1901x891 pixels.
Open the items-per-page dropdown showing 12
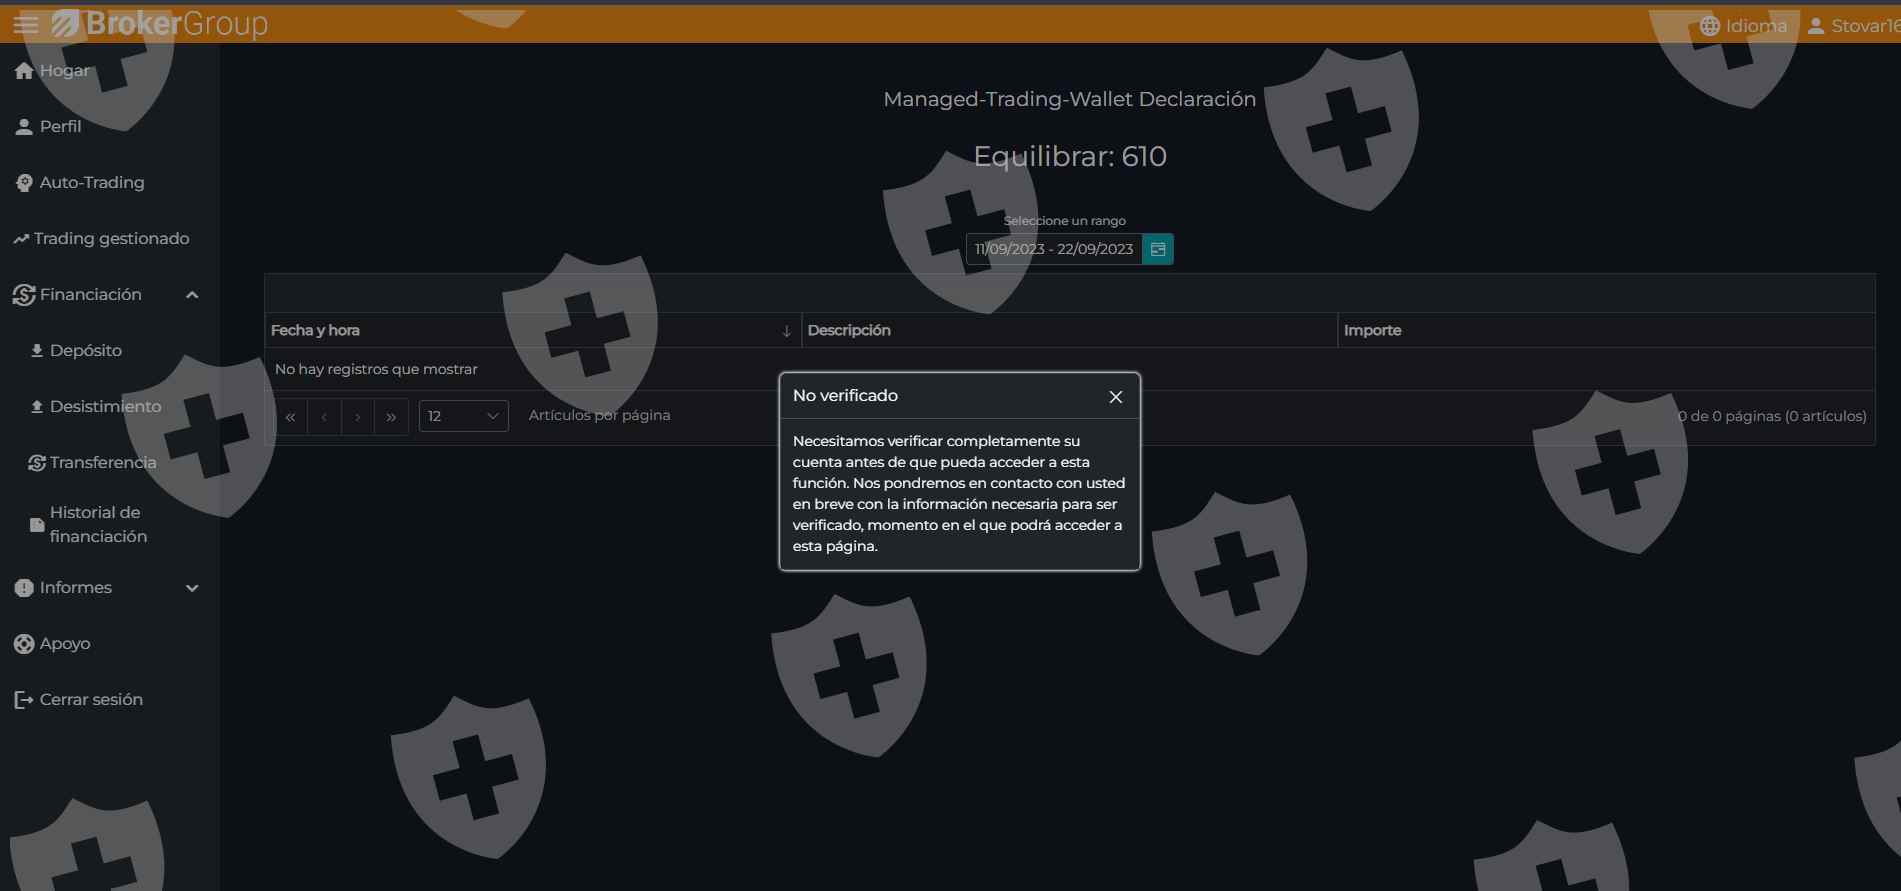pos(463,416)
